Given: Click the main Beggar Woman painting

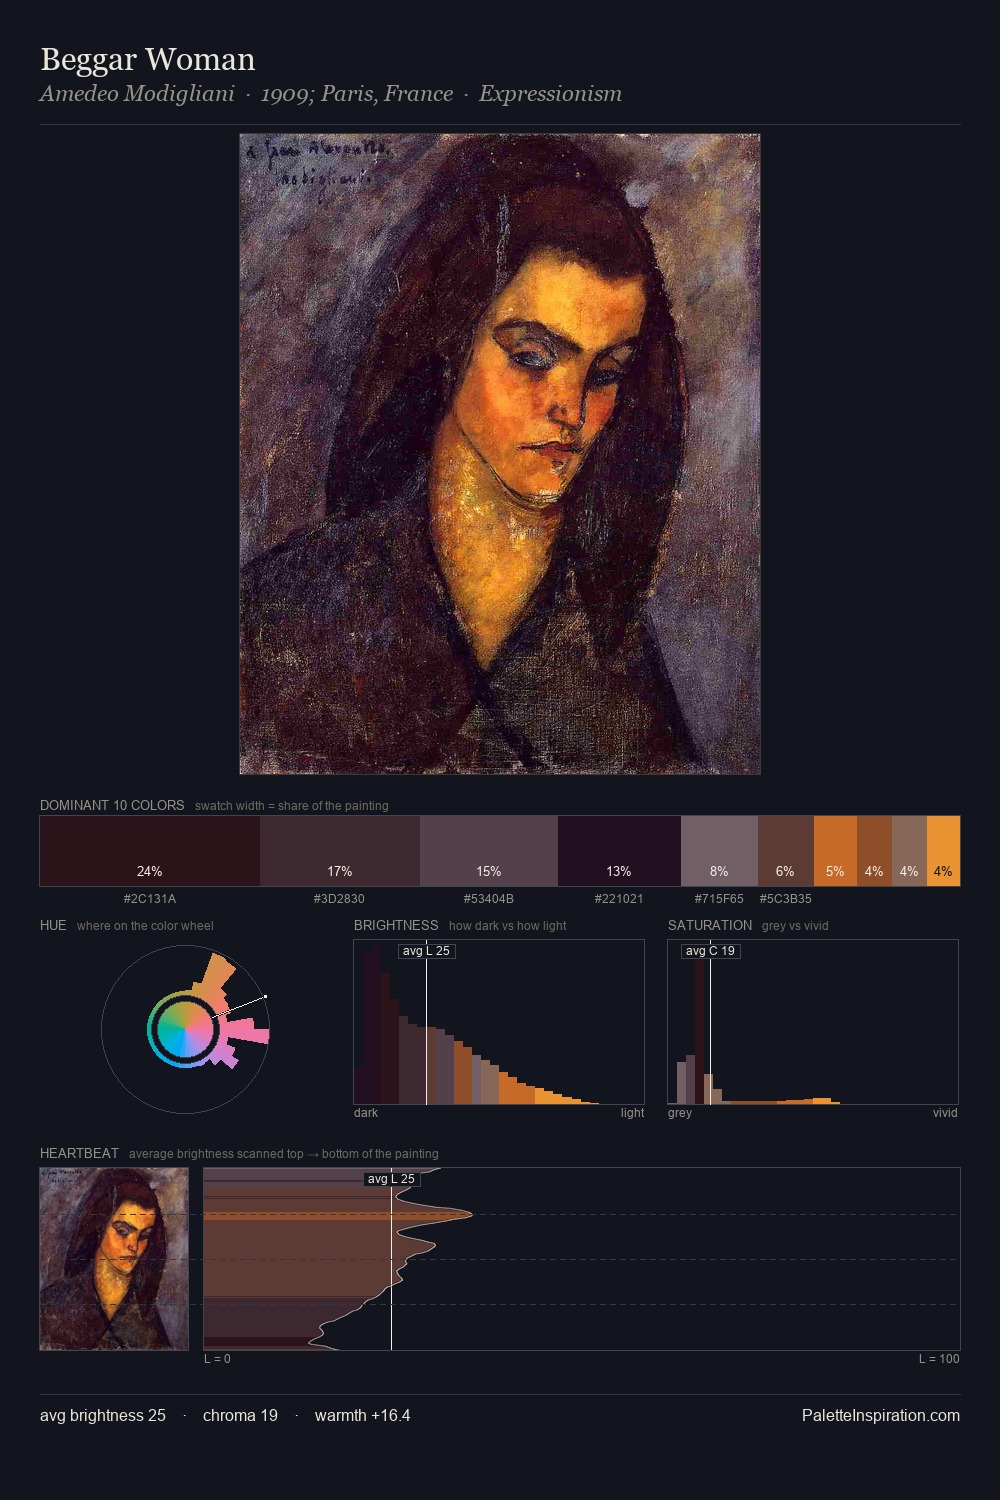Looking at the screenshot, I should [500, 454].
